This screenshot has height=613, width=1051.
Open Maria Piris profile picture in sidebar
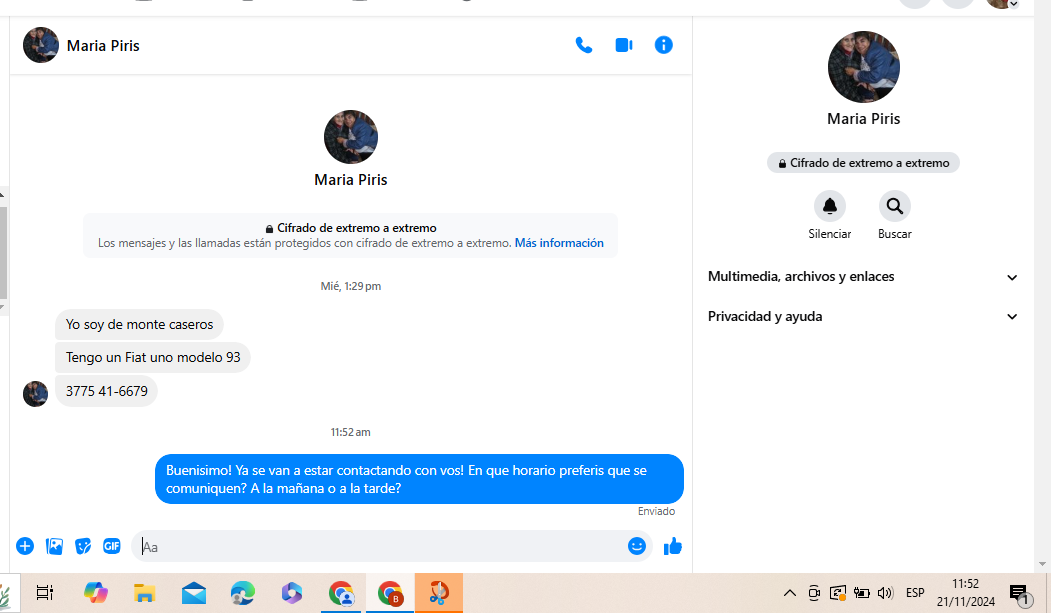(x=864, y=67)
